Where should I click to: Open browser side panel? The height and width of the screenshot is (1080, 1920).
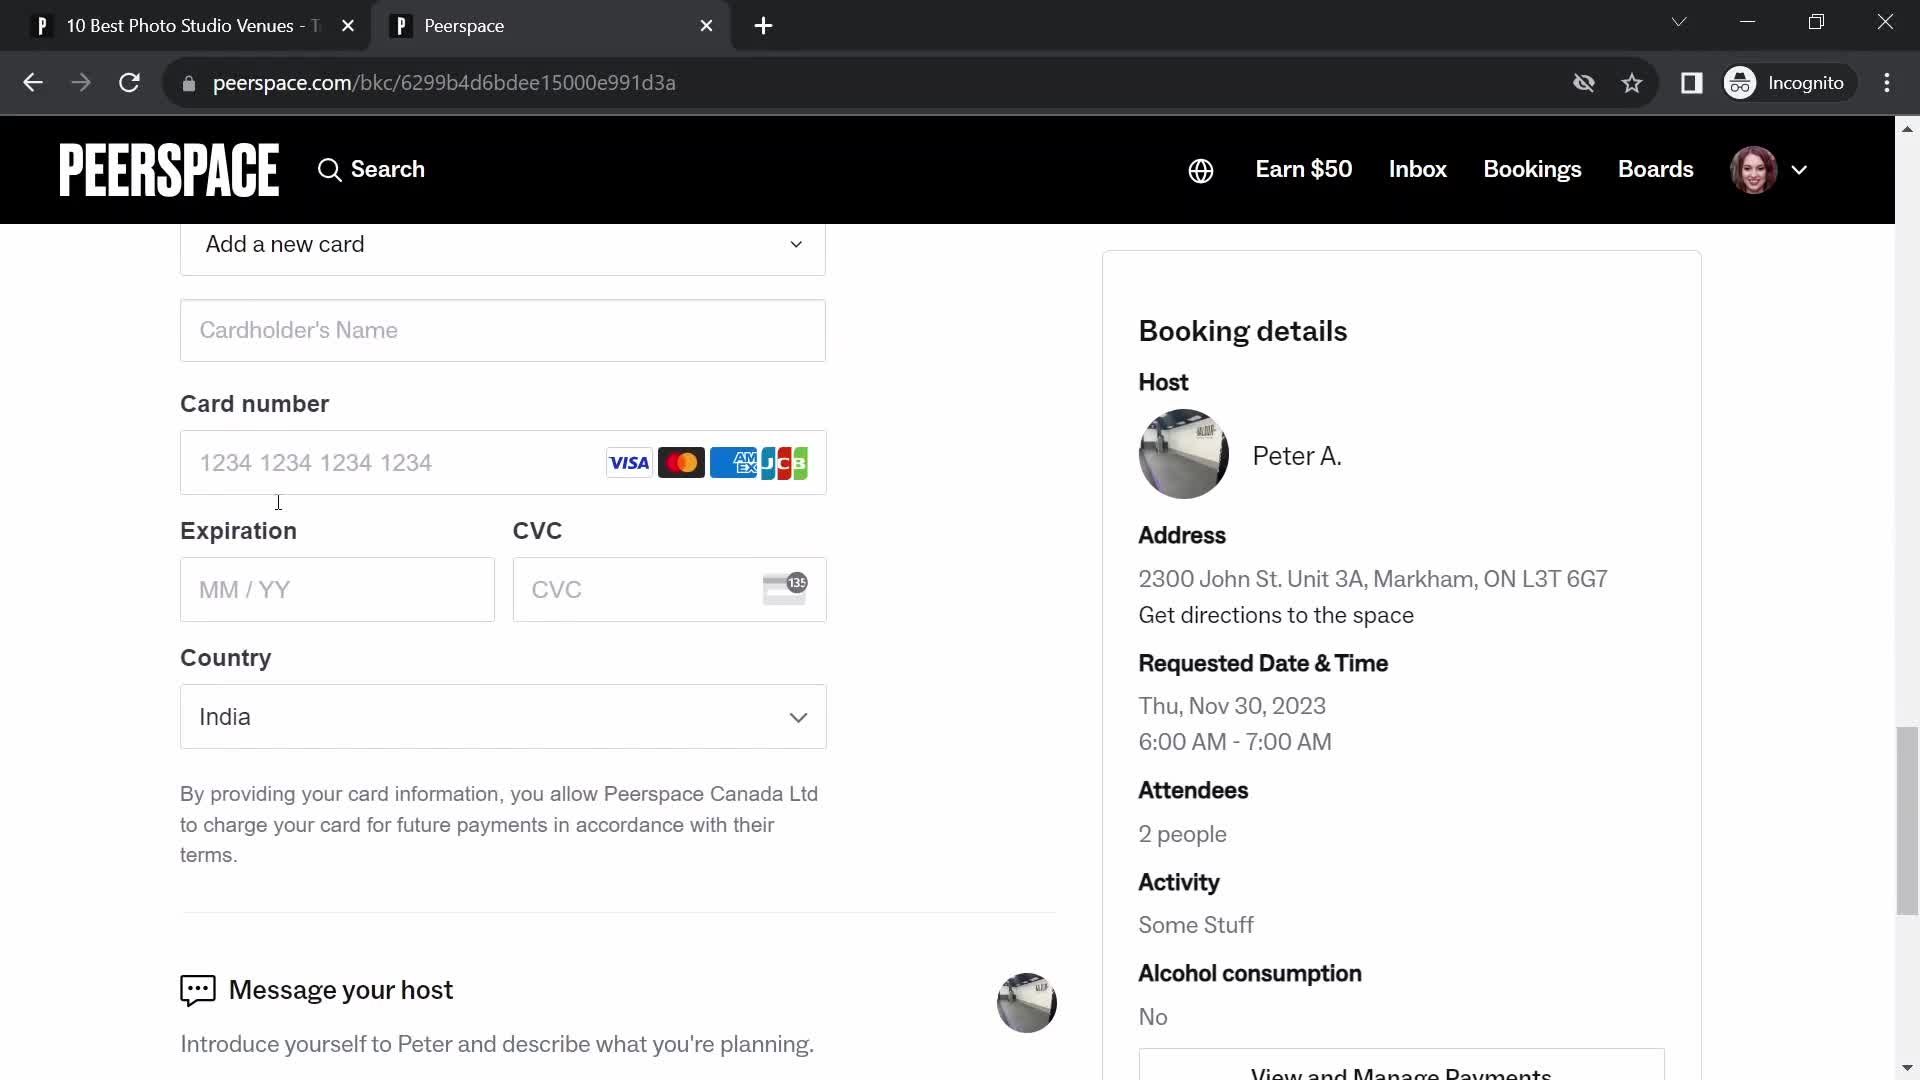[1691, 83]
